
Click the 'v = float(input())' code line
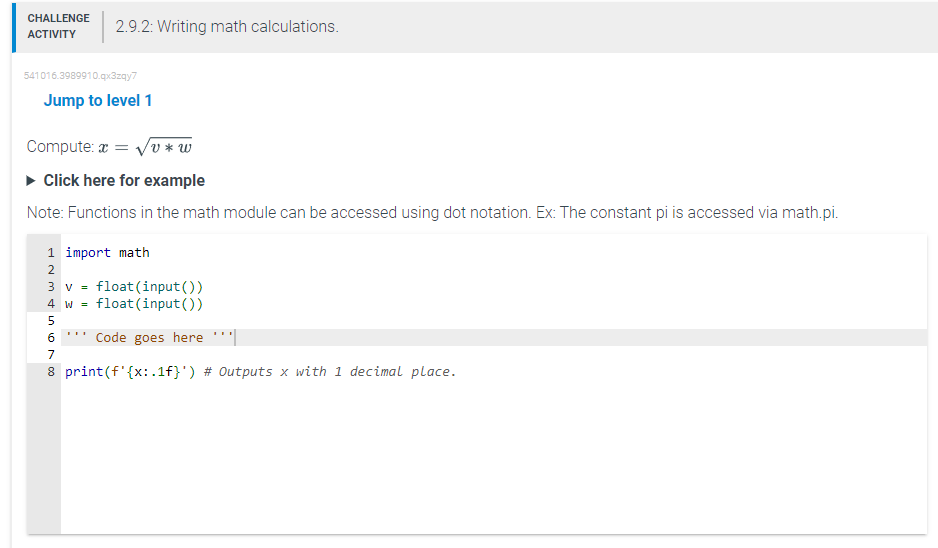(134, 287)
